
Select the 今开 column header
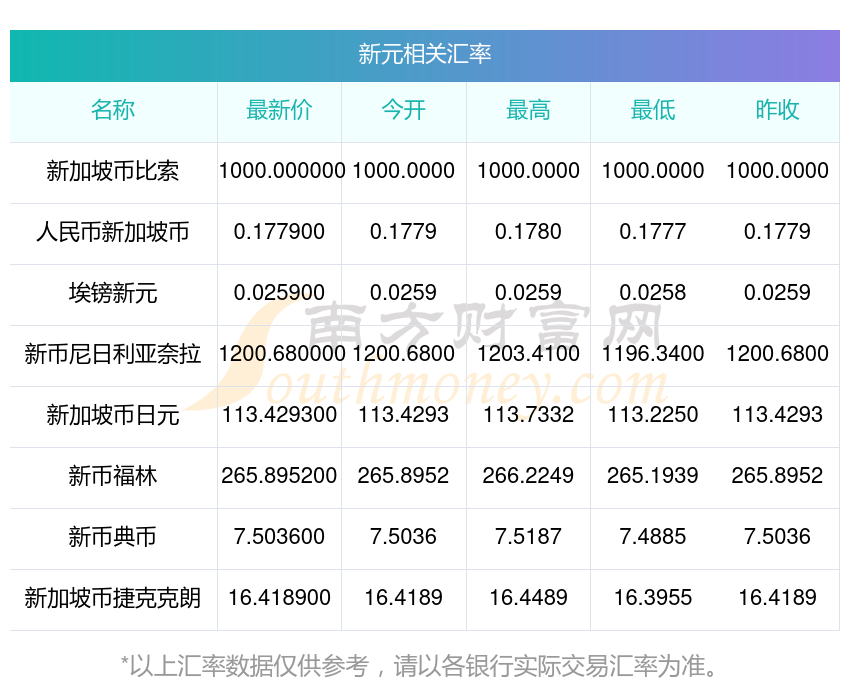click(x=404, y=110)
